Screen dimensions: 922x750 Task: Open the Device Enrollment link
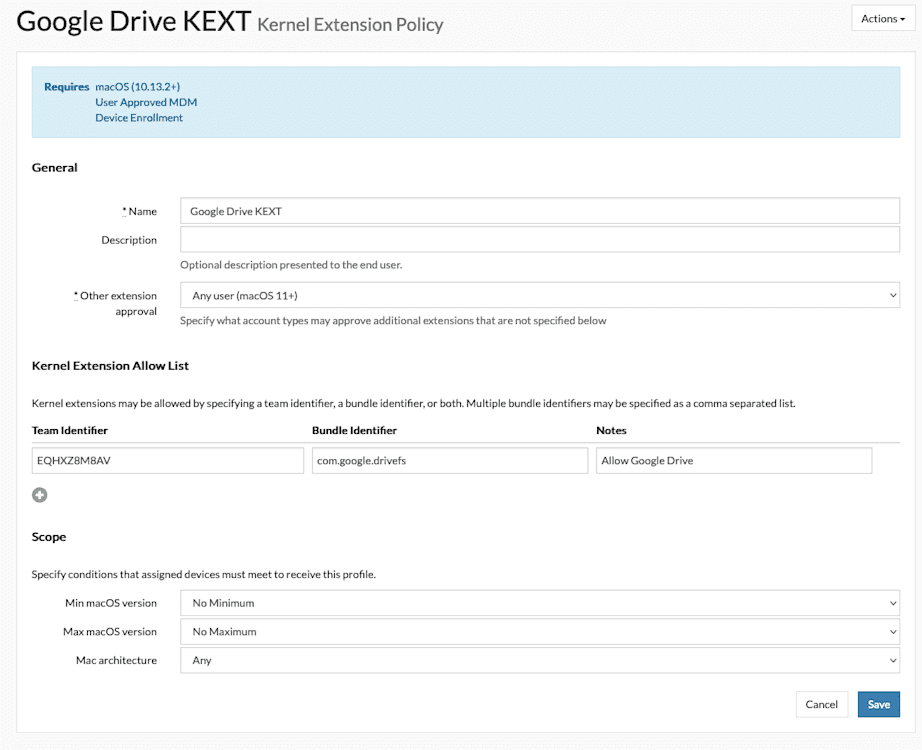click(139, 118)
